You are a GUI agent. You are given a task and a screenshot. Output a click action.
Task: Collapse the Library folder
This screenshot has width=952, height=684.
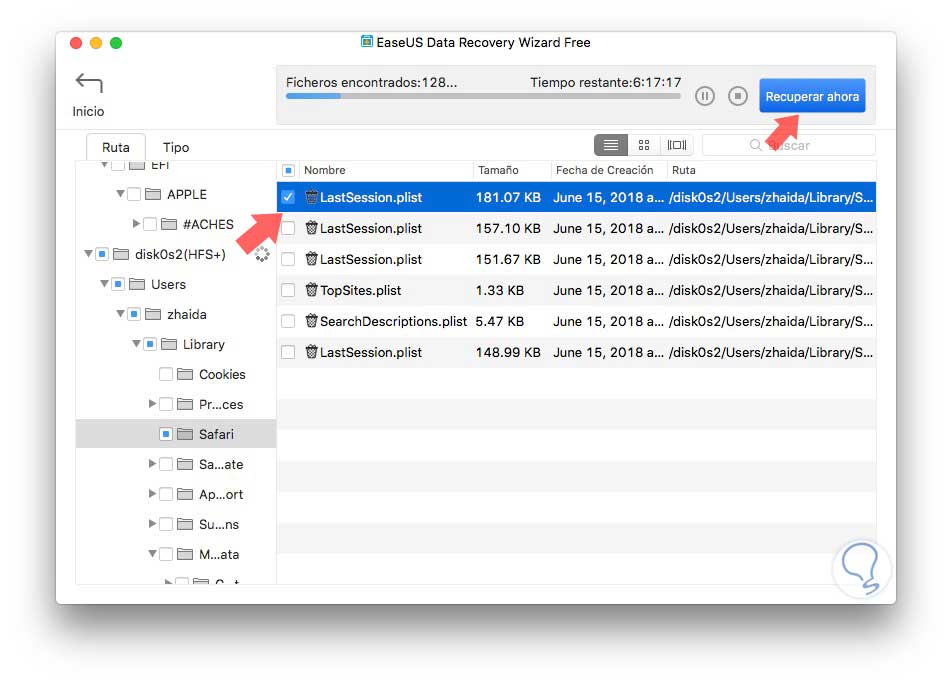coord(137,344)
